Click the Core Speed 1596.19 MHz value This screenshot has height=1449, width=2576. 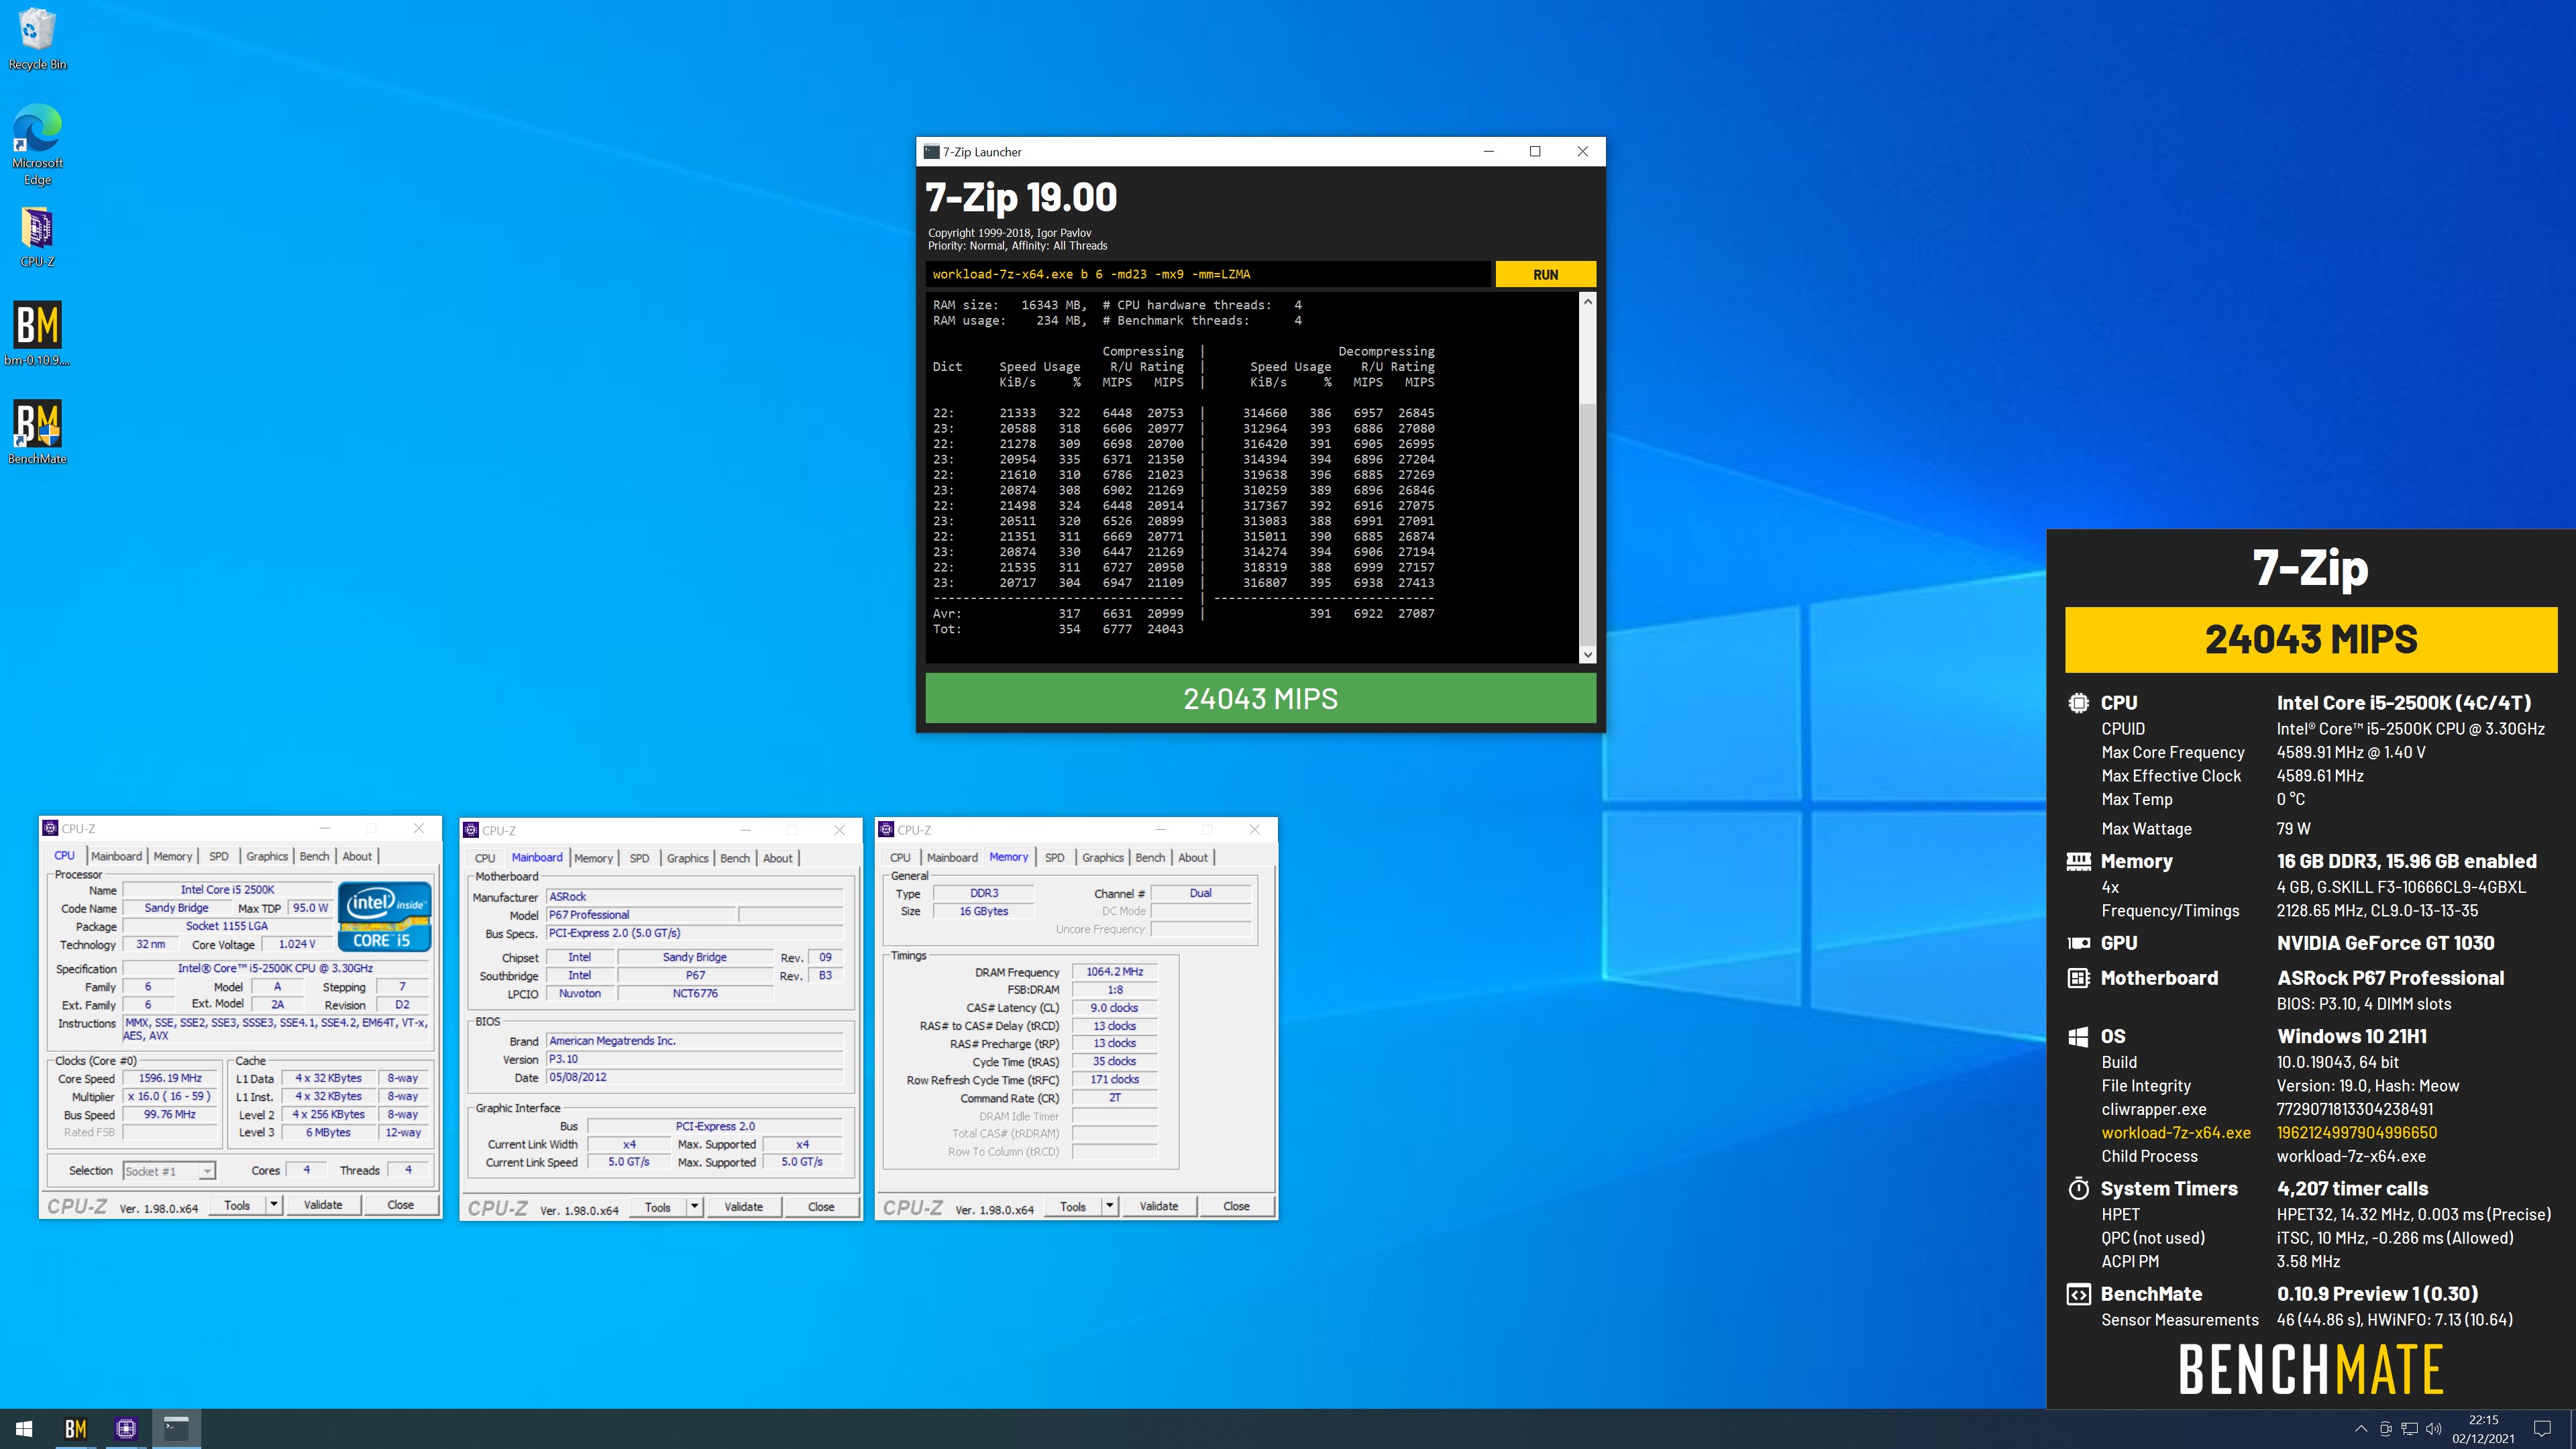tap(170, 1079)
